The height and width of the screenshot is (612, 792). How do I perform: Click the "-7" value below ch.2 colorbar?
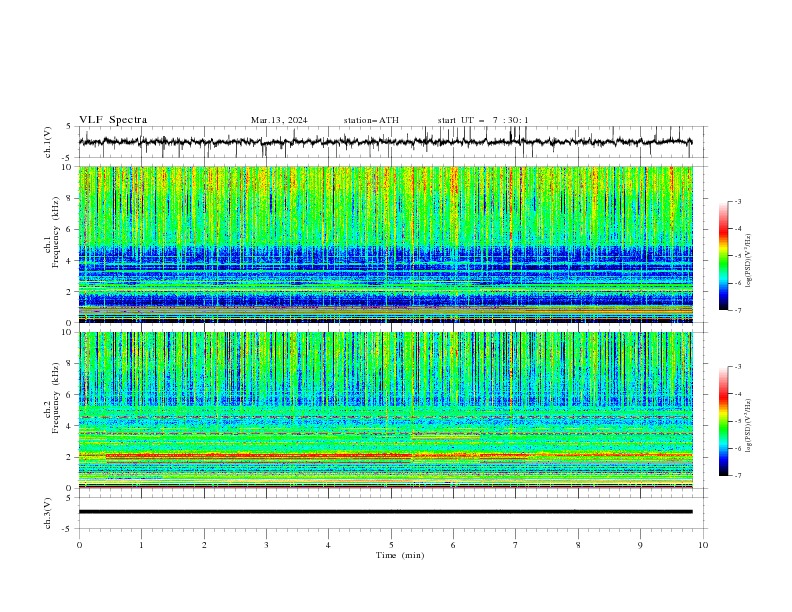tap(738, 476)
